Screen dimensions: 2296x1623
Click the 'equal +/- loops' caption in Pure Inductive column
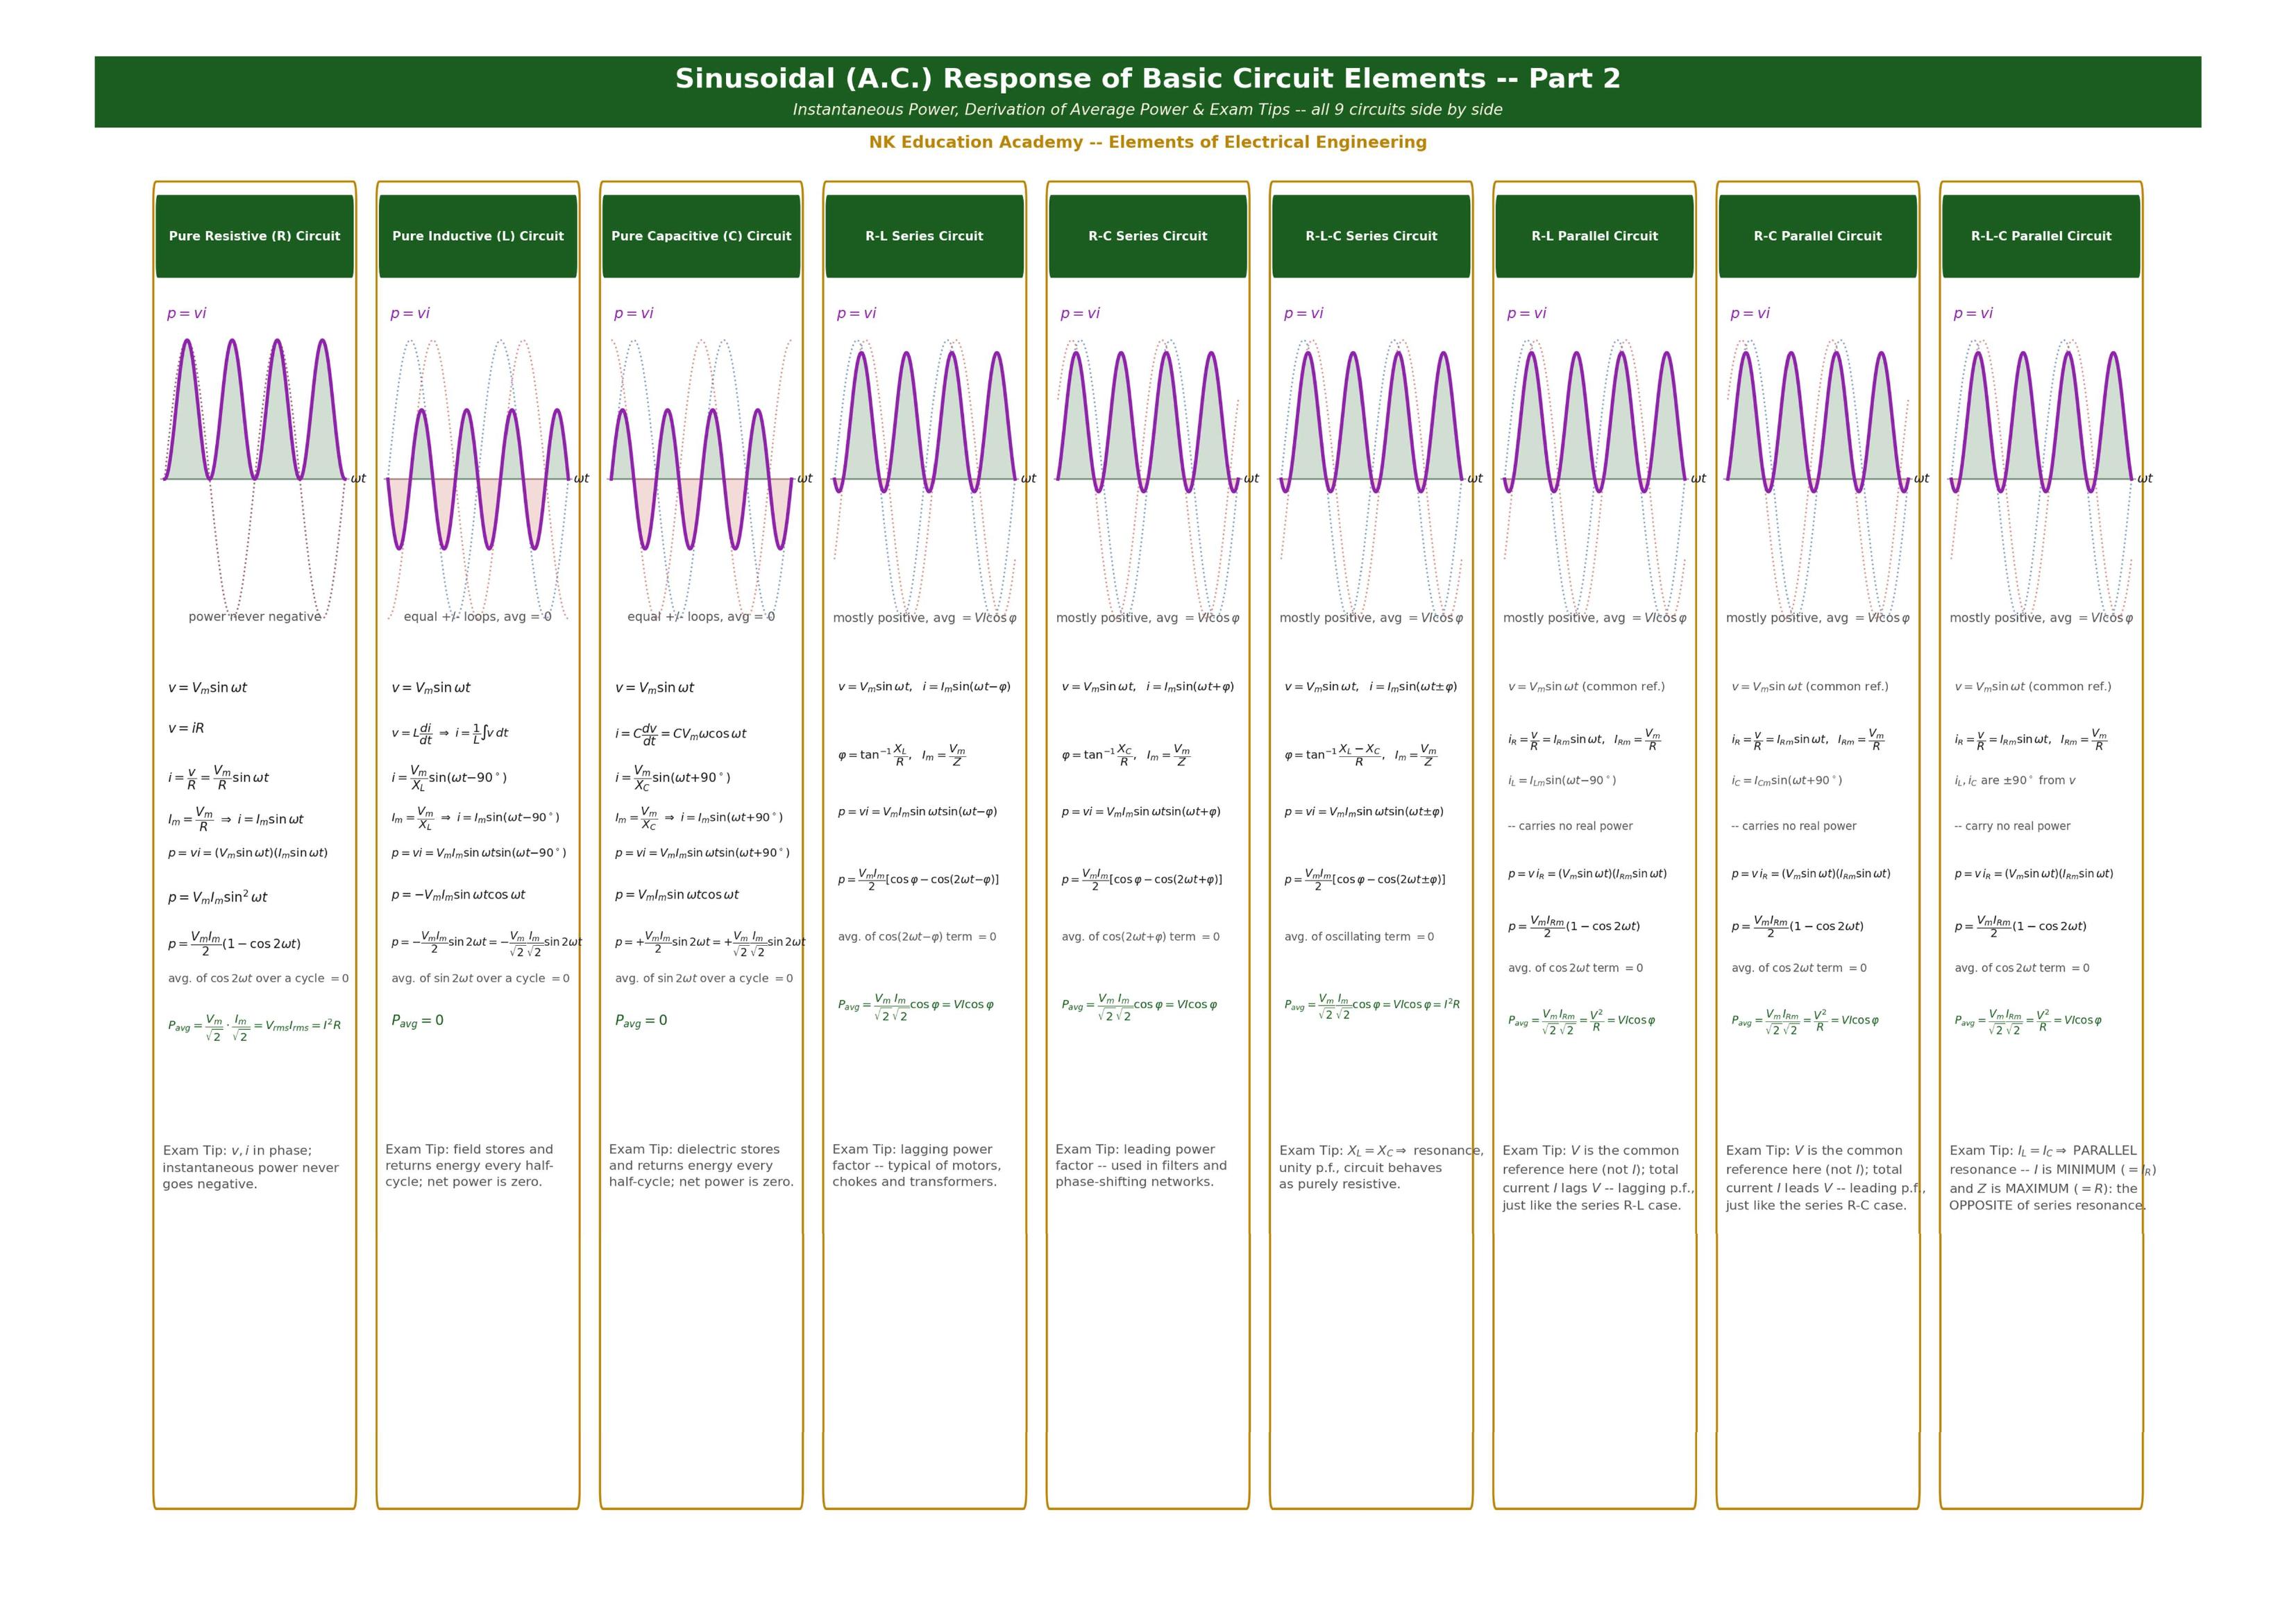click(x=477, y=617)
